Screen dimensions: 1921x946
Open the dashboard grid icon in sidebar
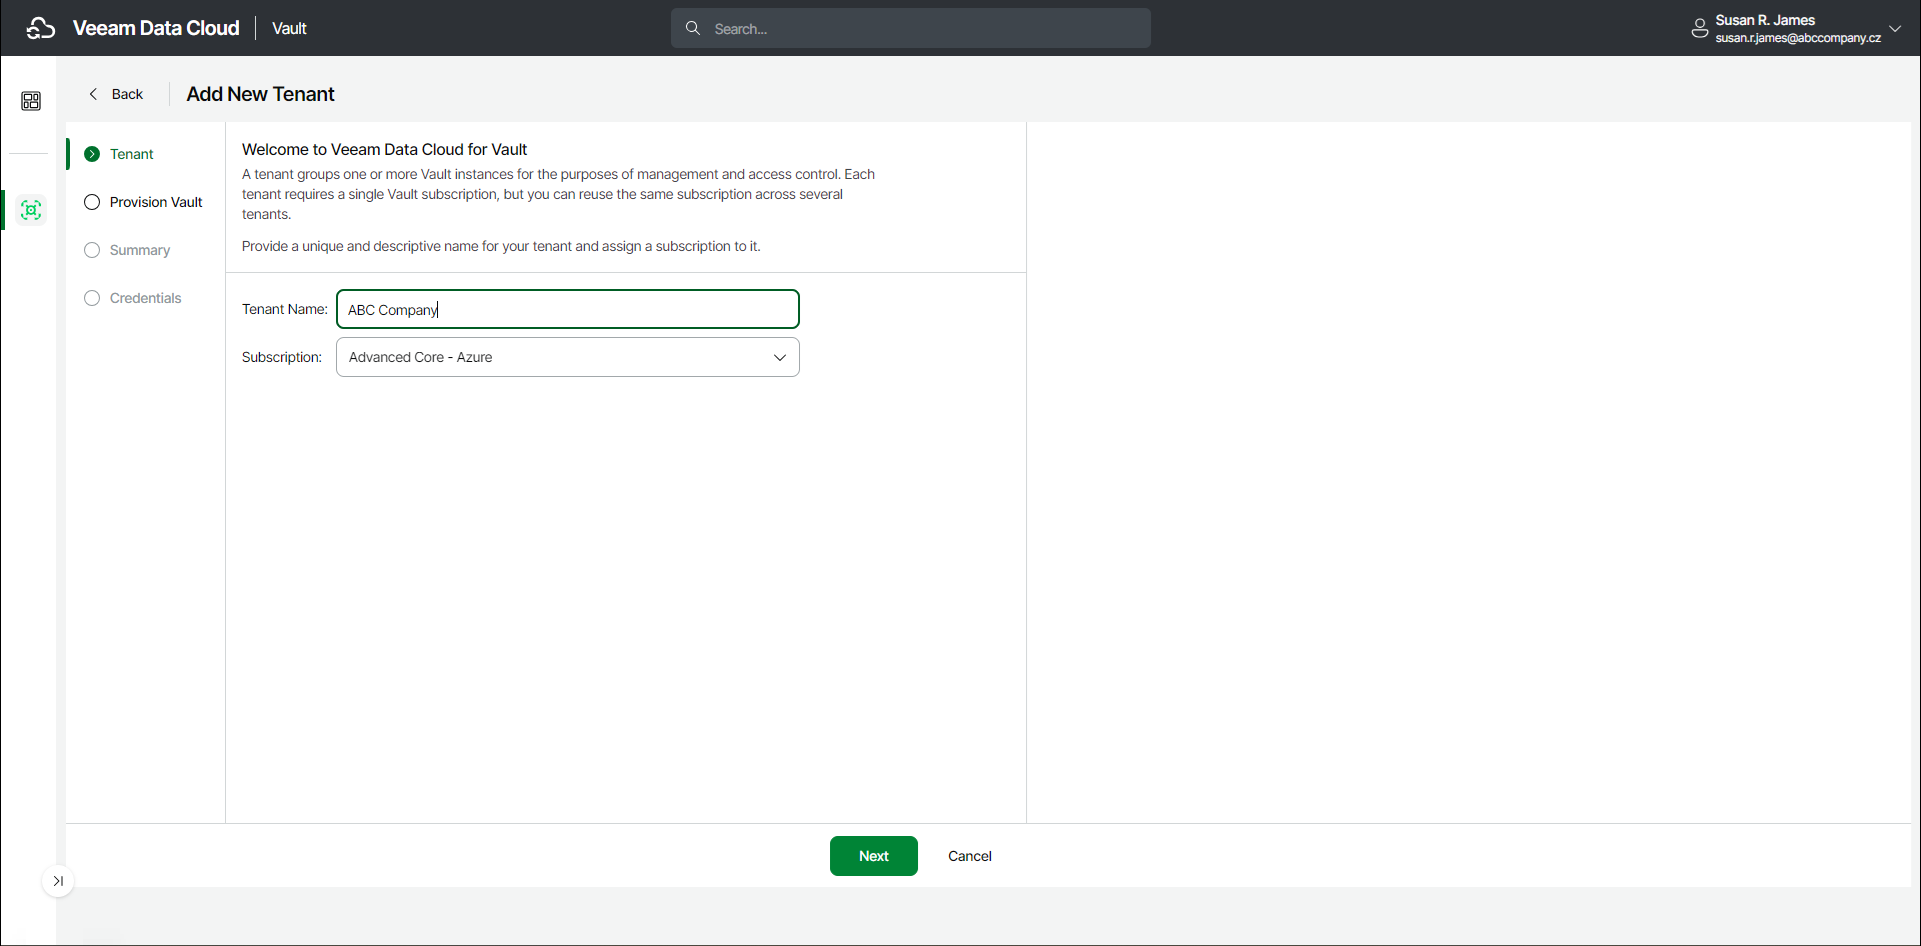coord(31,101)
